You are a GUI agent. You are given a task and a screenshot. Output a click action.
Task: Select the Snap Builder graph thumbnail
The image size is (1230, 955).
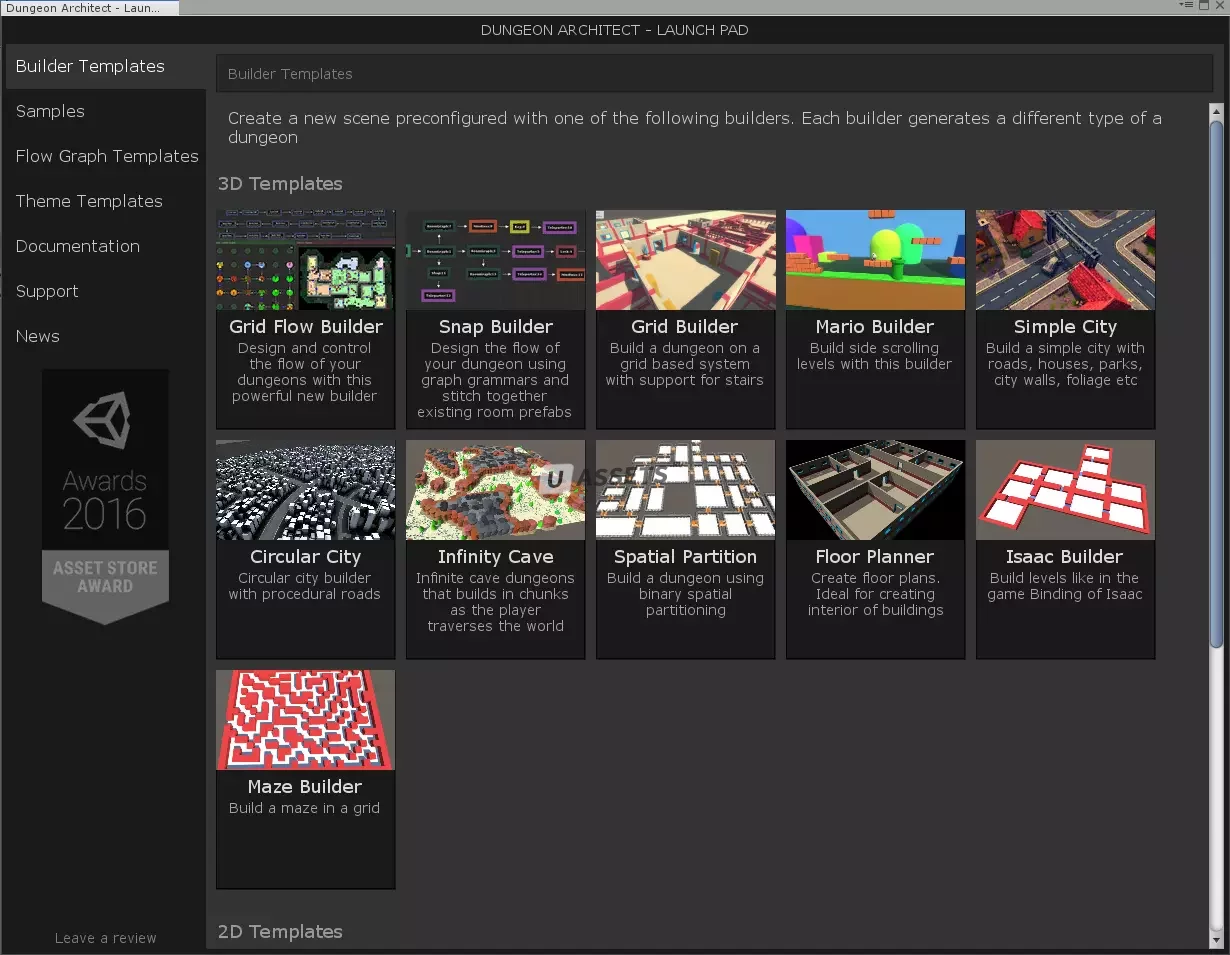[496, 260]
